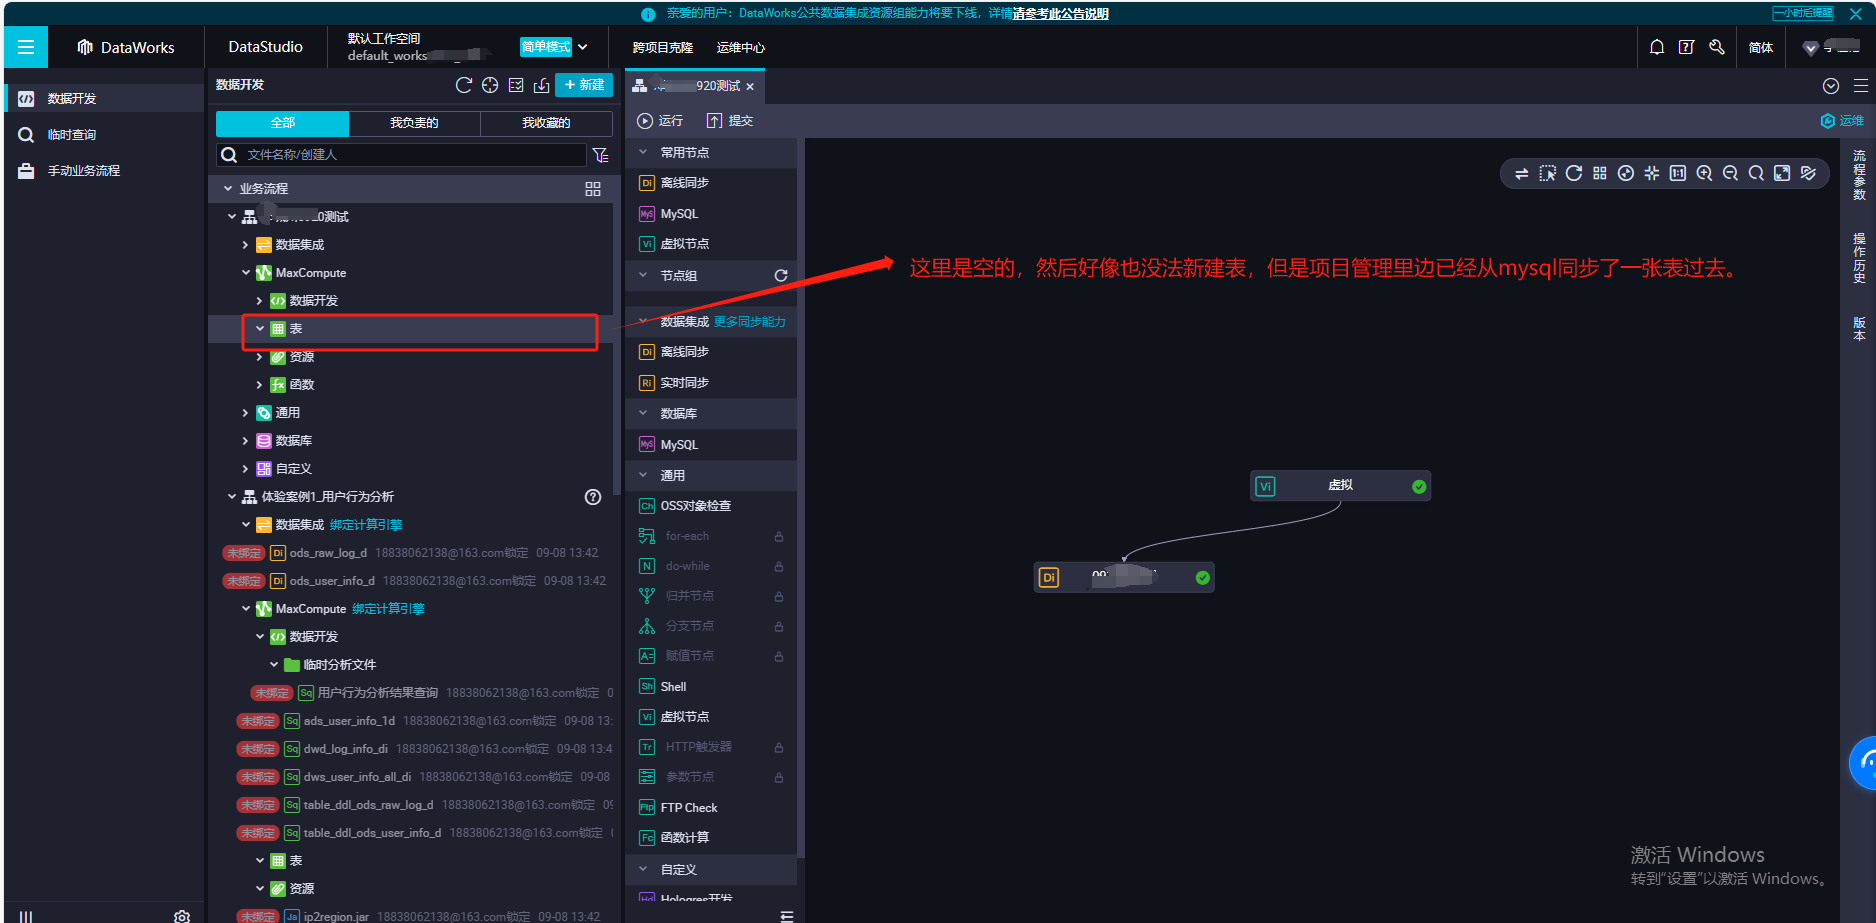The width and height of the screenshot is (1876, 923).
Task: Open 手动业务流程 in the left sidebar
Action: pyautogui.click(x=104, y=170)
